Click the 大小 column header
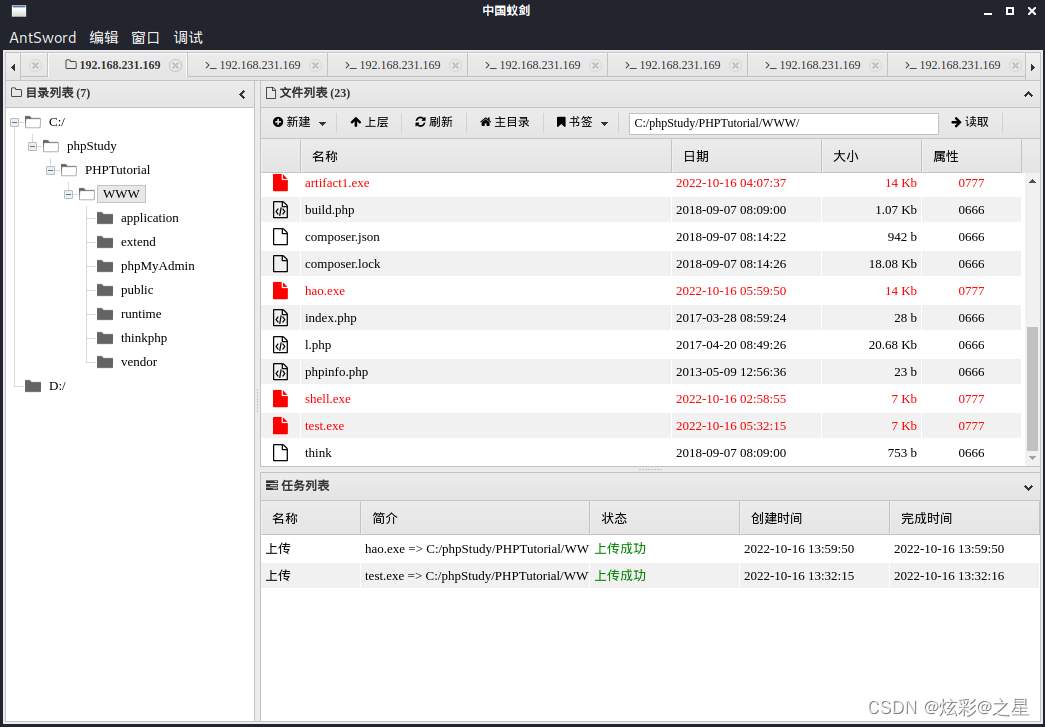Image resolution: width=1045 pixels, height=727 pixels. 871,157
